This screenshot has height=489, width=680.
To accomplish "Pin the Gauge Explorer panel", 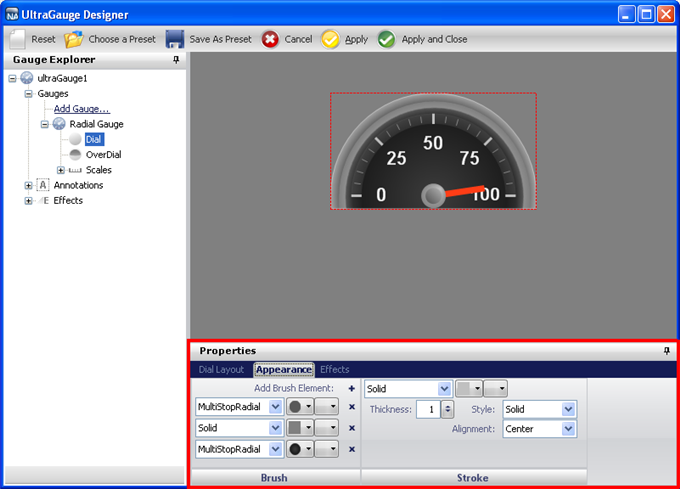I will point(176,60).
